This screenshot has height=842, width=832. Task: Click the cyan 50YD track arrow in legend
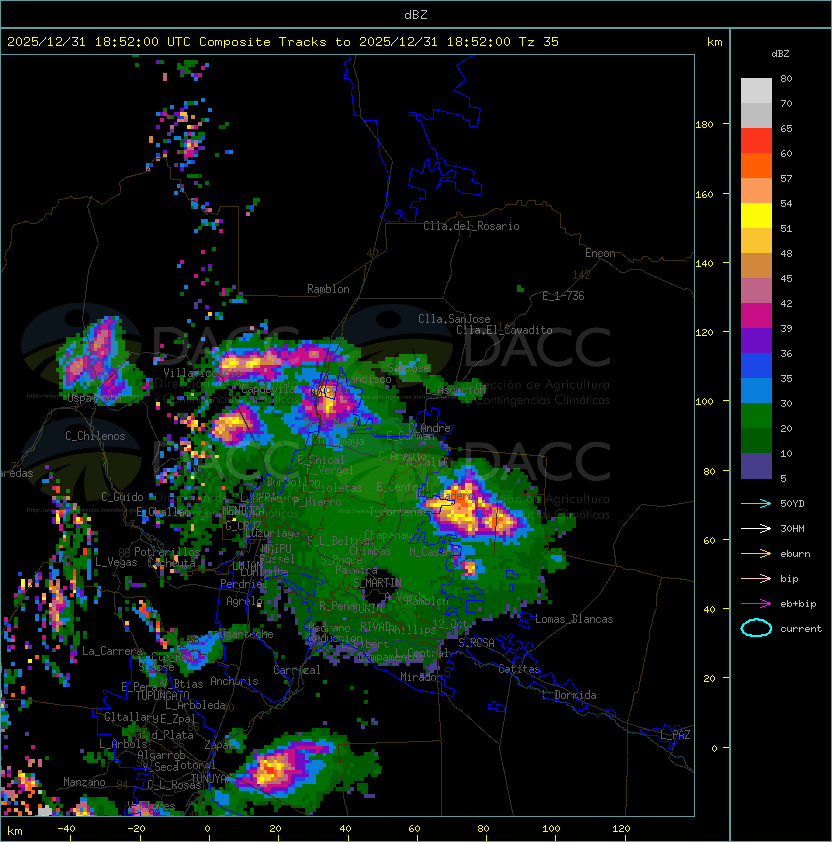[756, 504]
